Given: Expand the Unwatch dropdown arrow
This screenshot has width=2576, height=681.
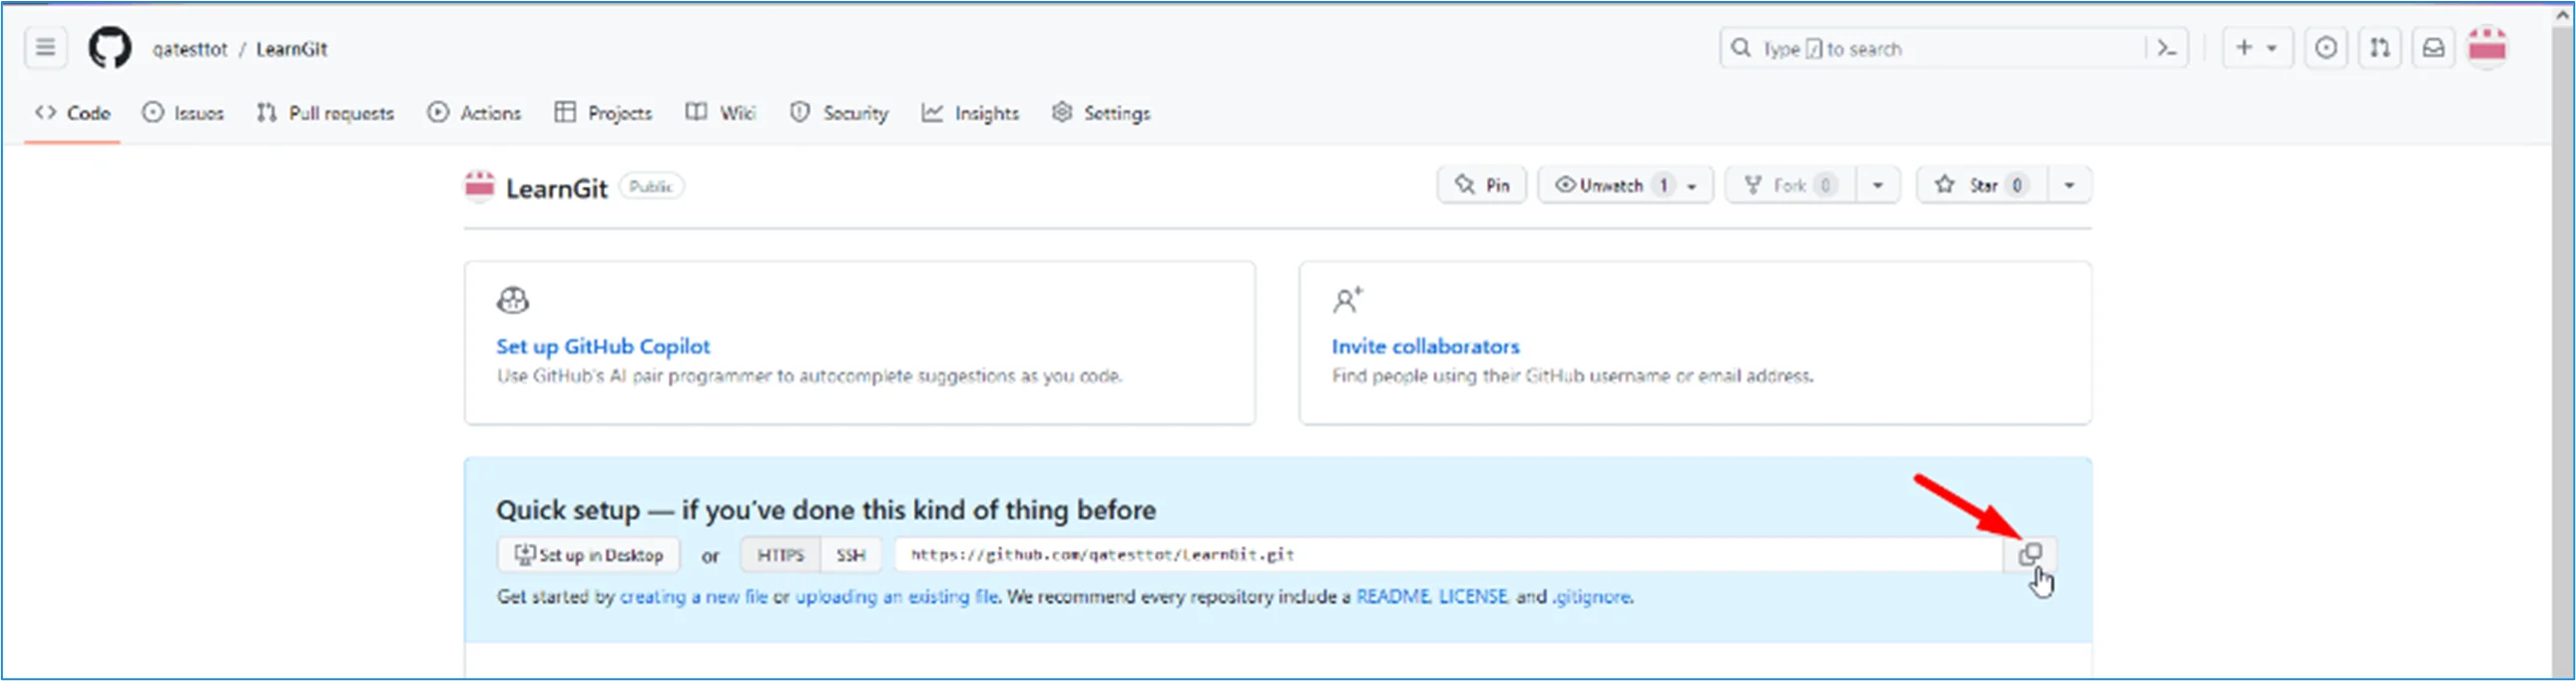Looking at the screenshot, I should pos(1692,186).
